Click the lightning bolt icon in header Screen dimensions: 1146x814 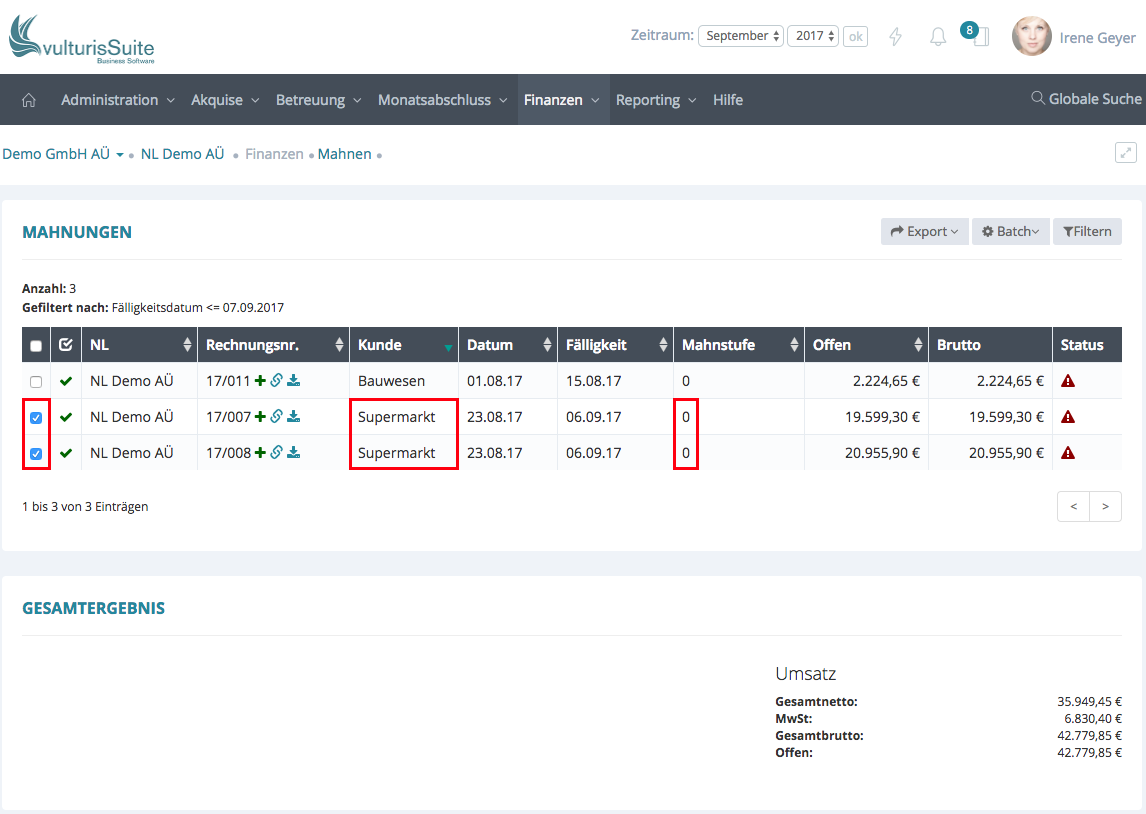[896, 37]
